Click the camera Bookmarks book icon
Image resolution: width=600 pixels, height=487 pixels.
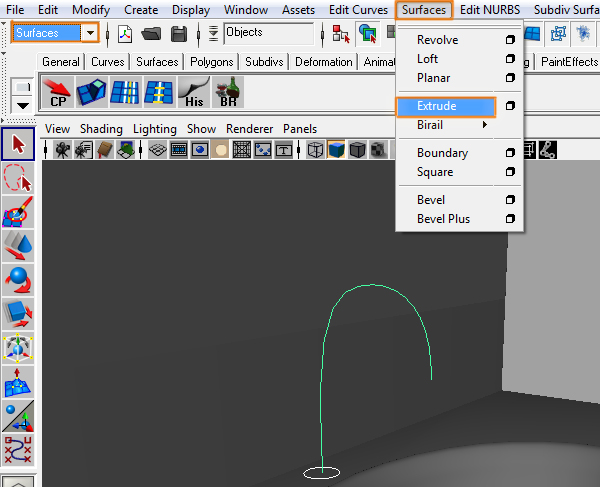(x=104, y=150)
